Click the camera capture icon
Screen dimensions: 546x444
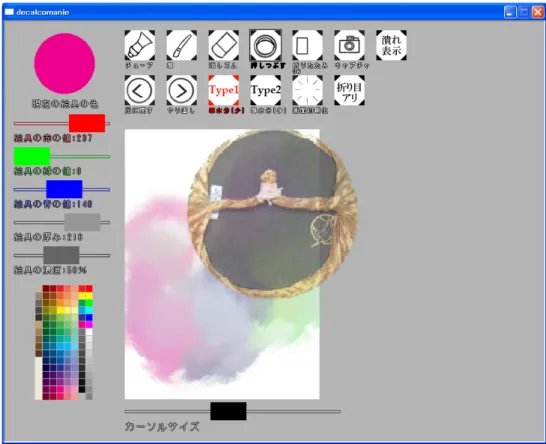tap(349, 45)
